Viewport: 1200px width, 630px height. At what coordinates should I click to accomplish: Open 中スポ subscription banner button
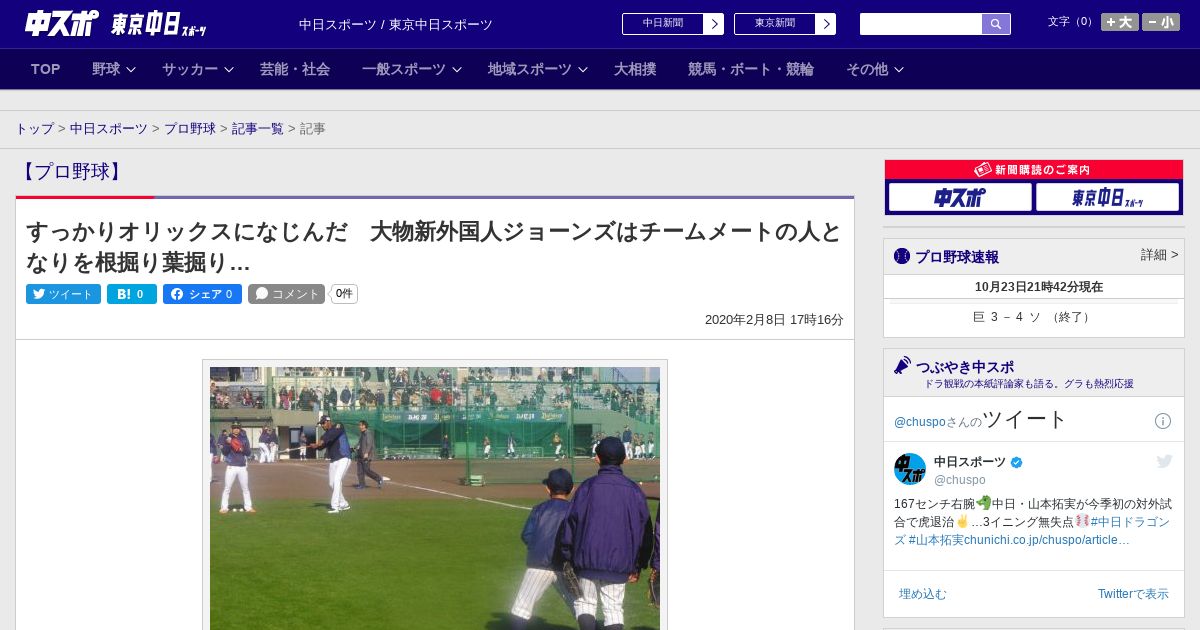tap(960, 197)
